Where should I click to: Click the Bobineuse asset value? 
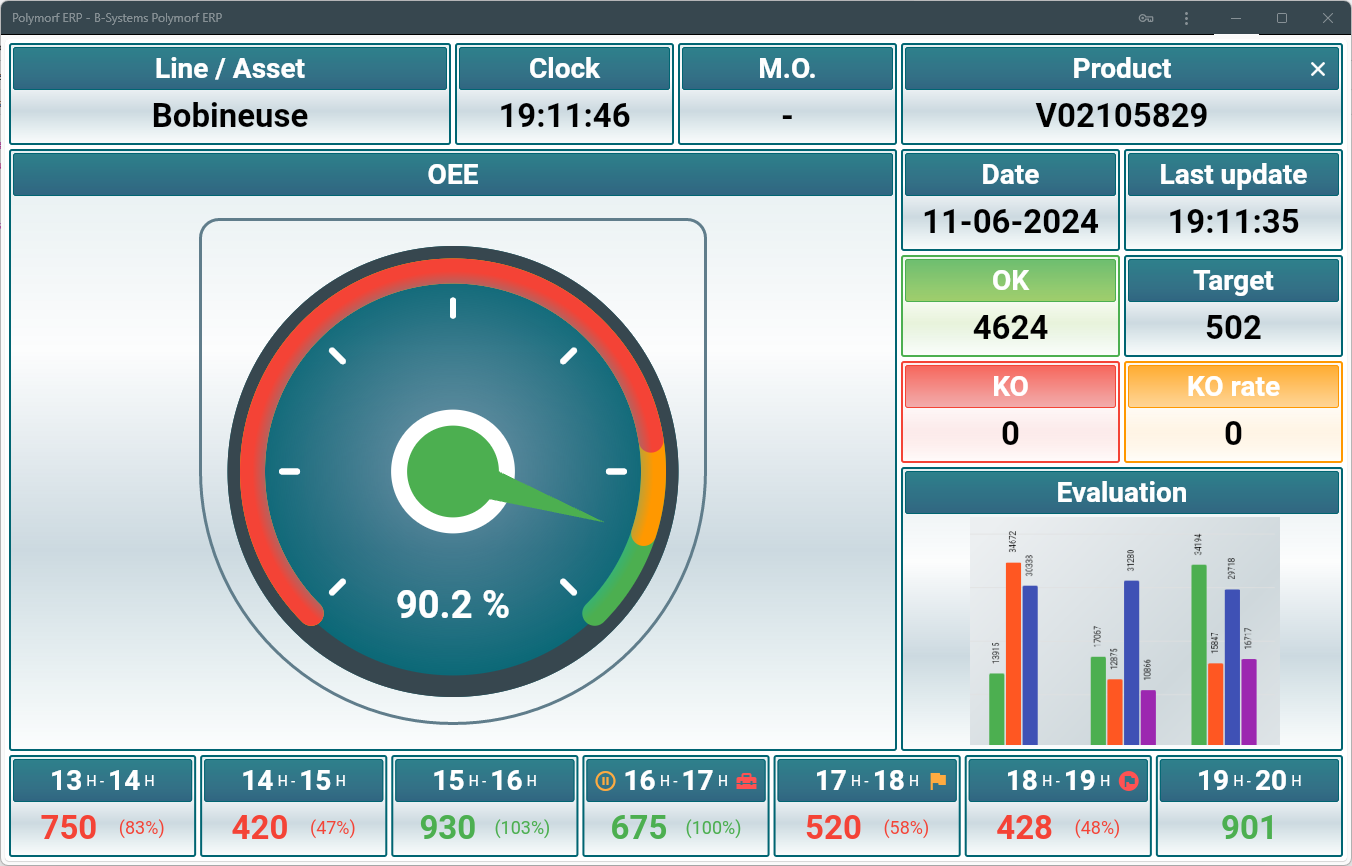230,115
